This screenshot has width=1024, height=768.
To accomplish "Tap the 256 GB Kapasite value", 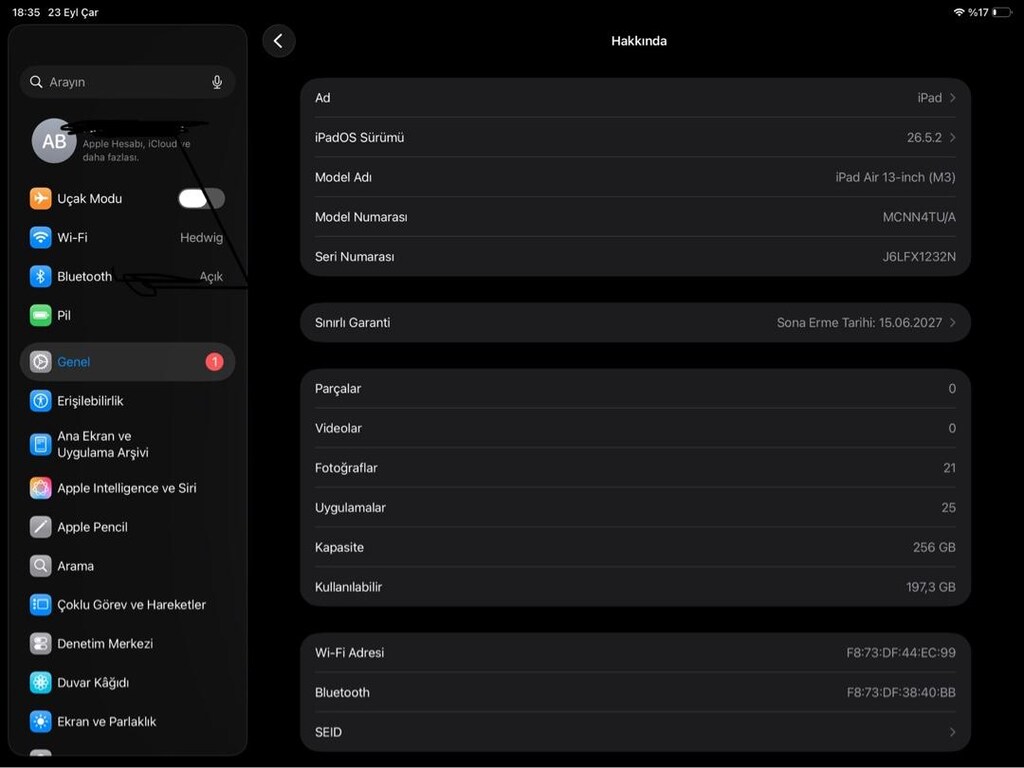I will 934,547.
